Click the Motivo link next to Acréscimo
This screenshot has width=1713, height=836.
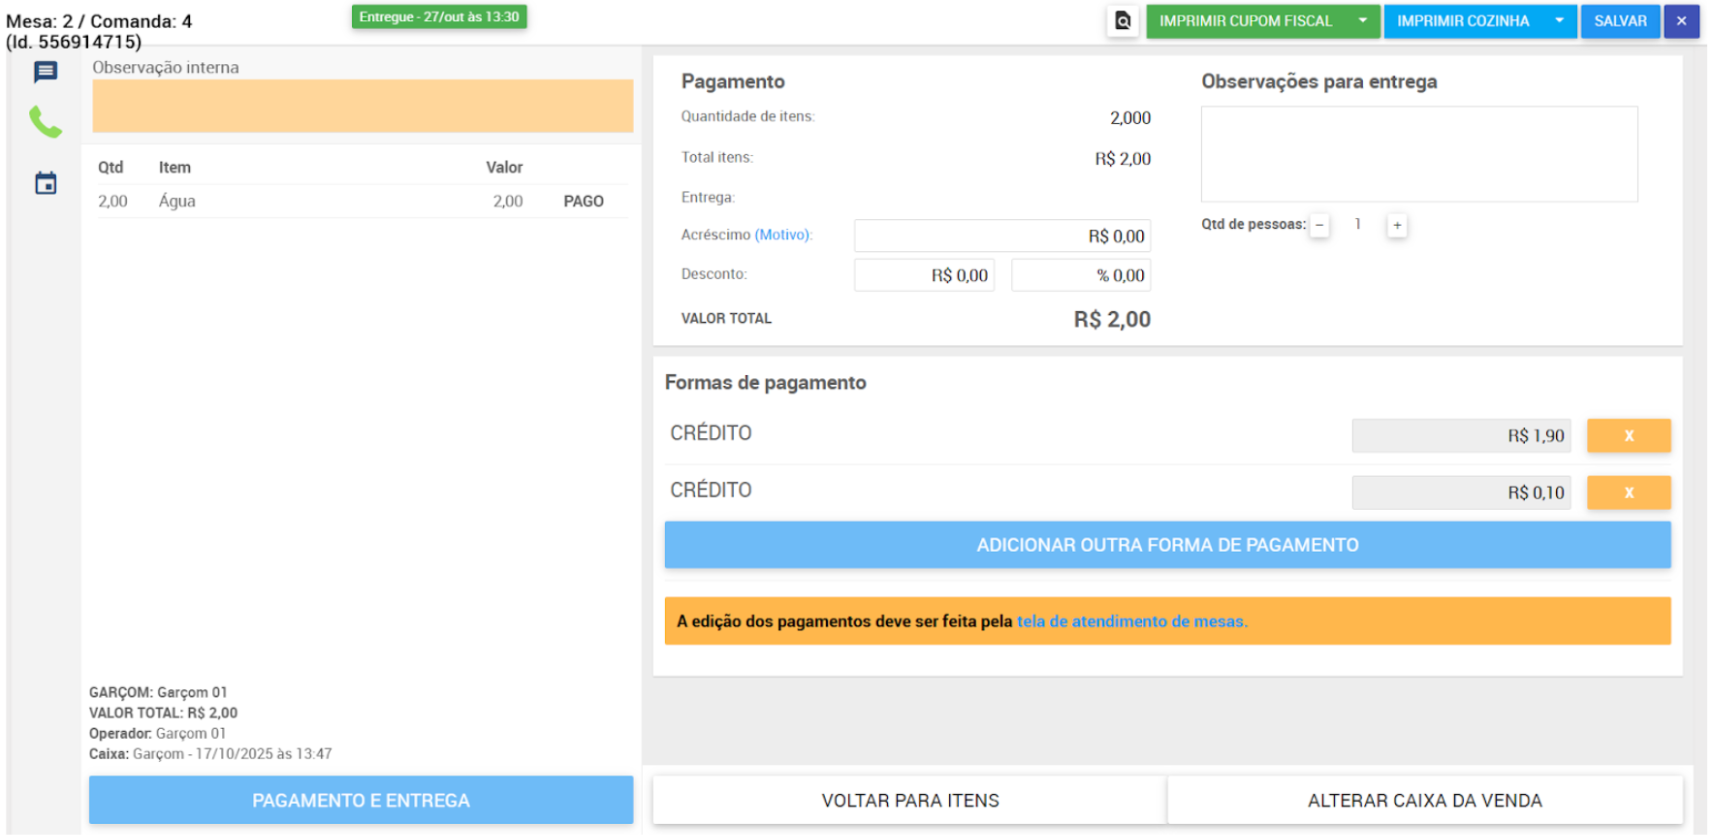click(782, 235)
